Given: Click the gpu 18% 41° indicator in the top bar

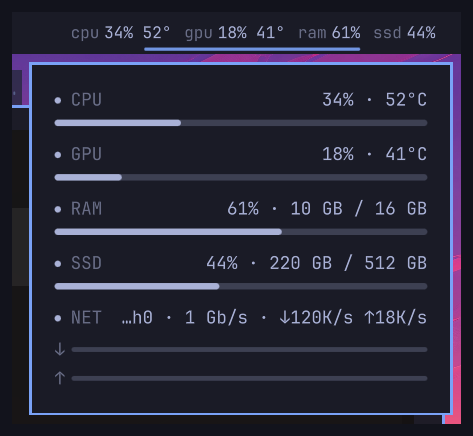Looking at the screenshot, I should (x=234, y=33).
